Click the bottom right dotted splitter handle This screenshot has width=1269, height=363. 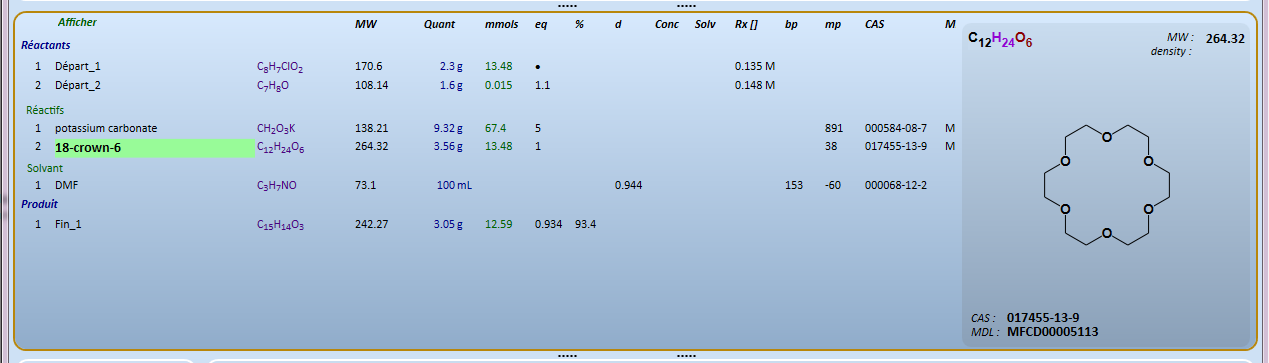[685, 356]
